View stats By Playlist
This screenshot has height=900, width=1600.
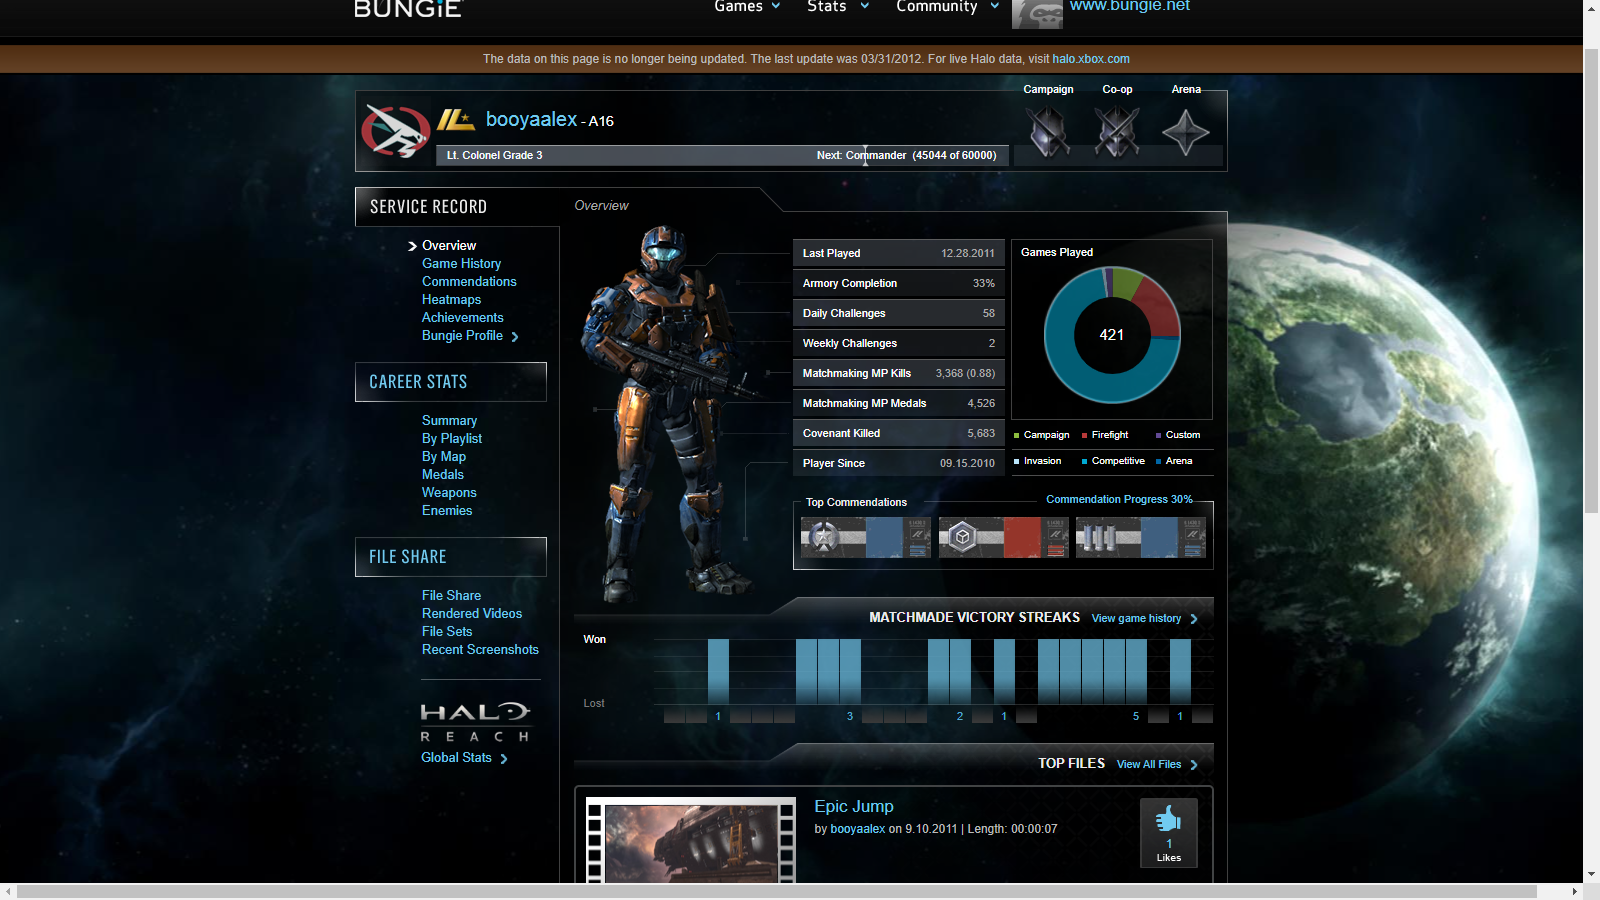452,438
